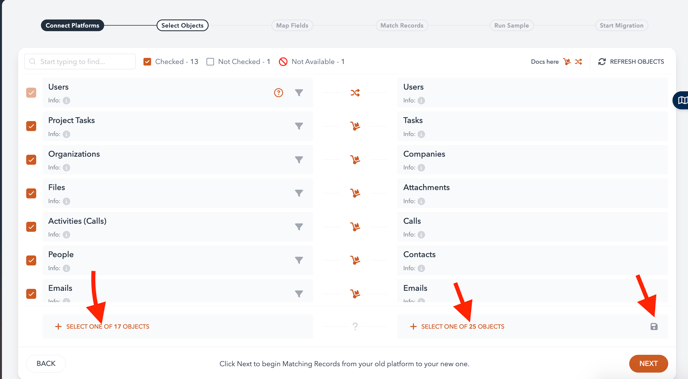Image resolution: width=688 pixels, height=379 pixels.
Task: Go to Start Migration step
Action: point(621,25)
